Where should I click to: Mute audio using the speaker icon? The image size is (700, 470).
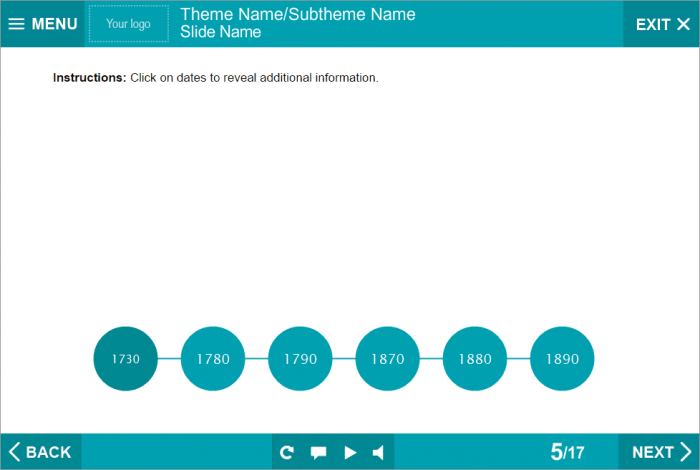(378, 452)
